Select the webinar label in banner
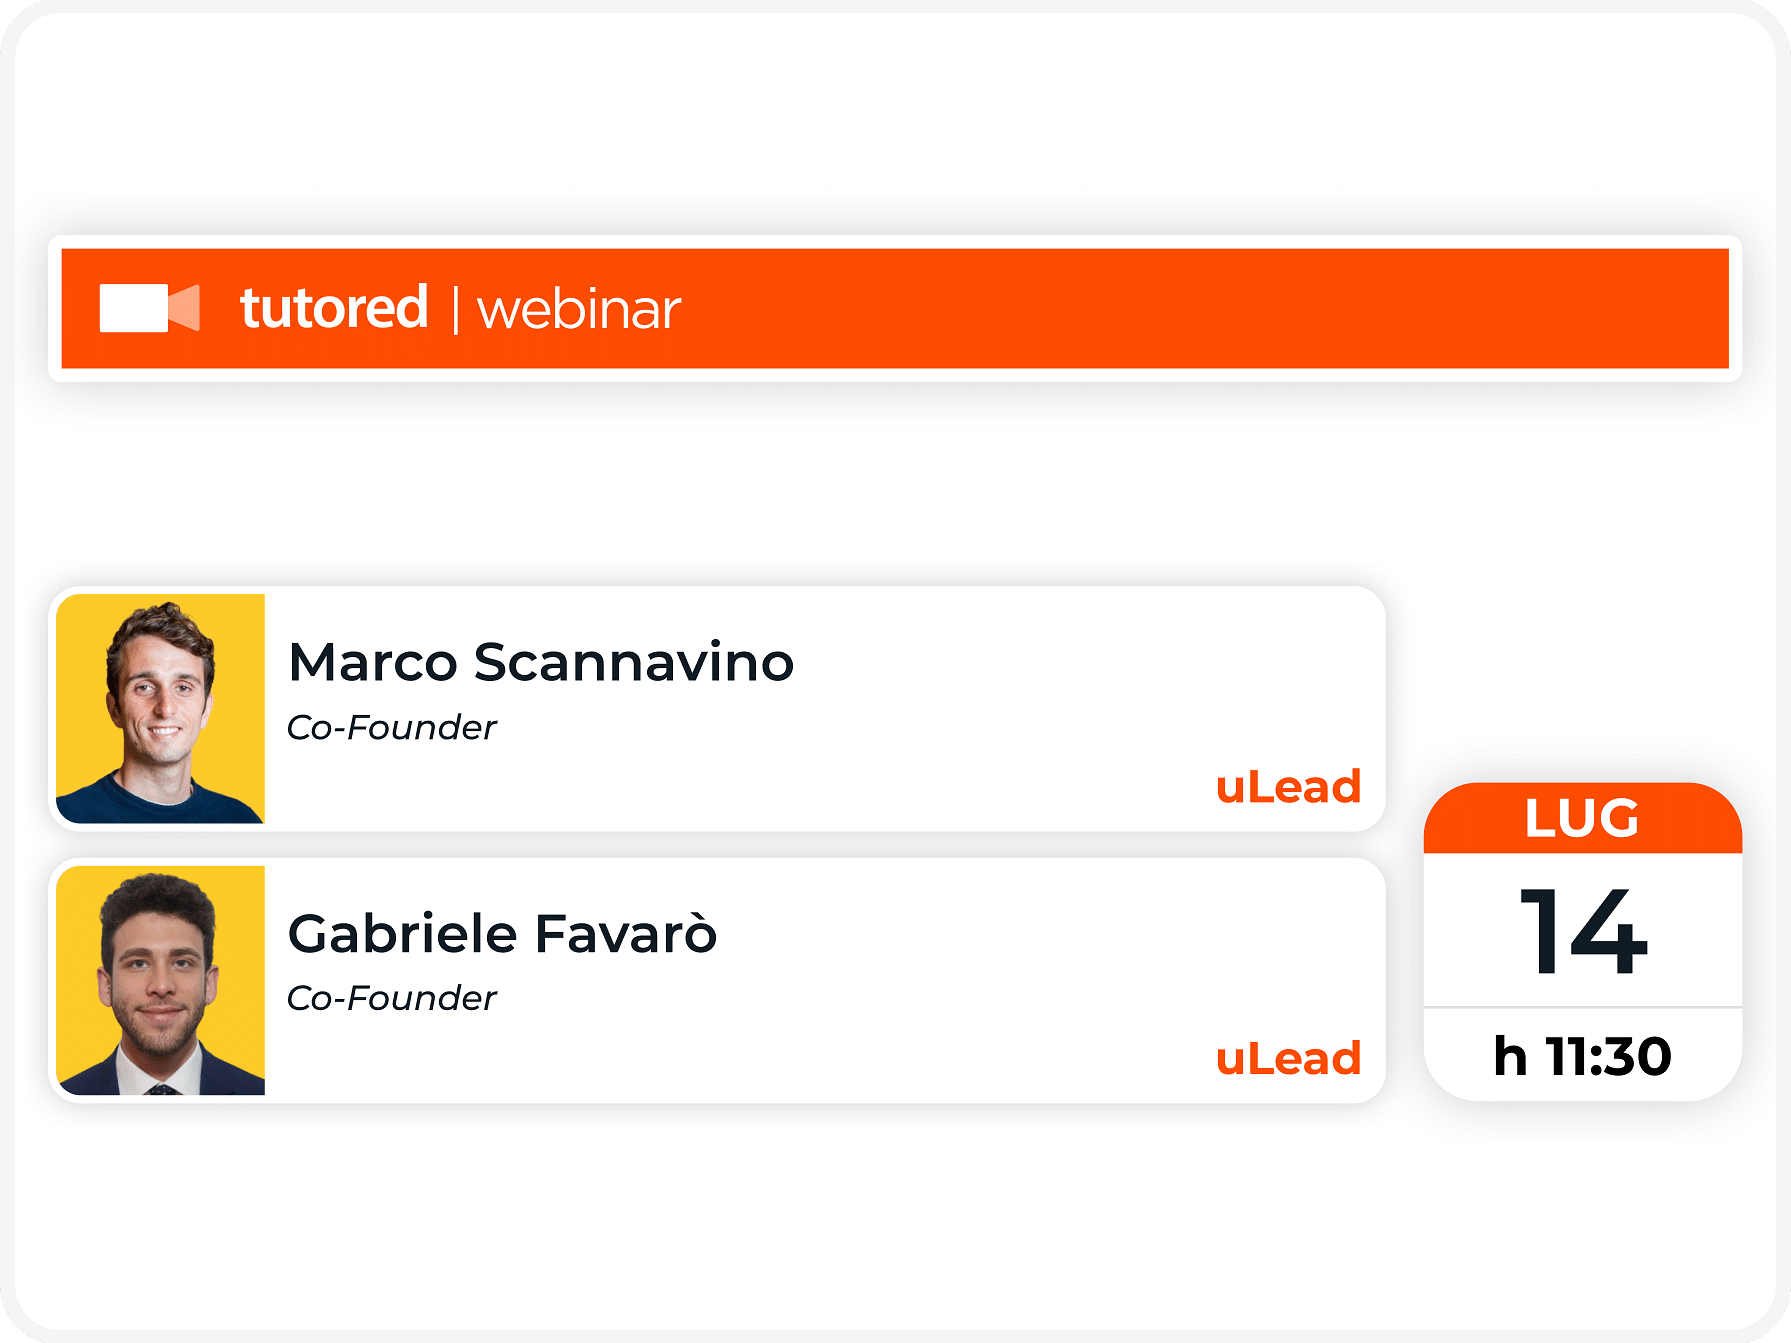Viewport: 1791px width, 1343px height. 579,310
